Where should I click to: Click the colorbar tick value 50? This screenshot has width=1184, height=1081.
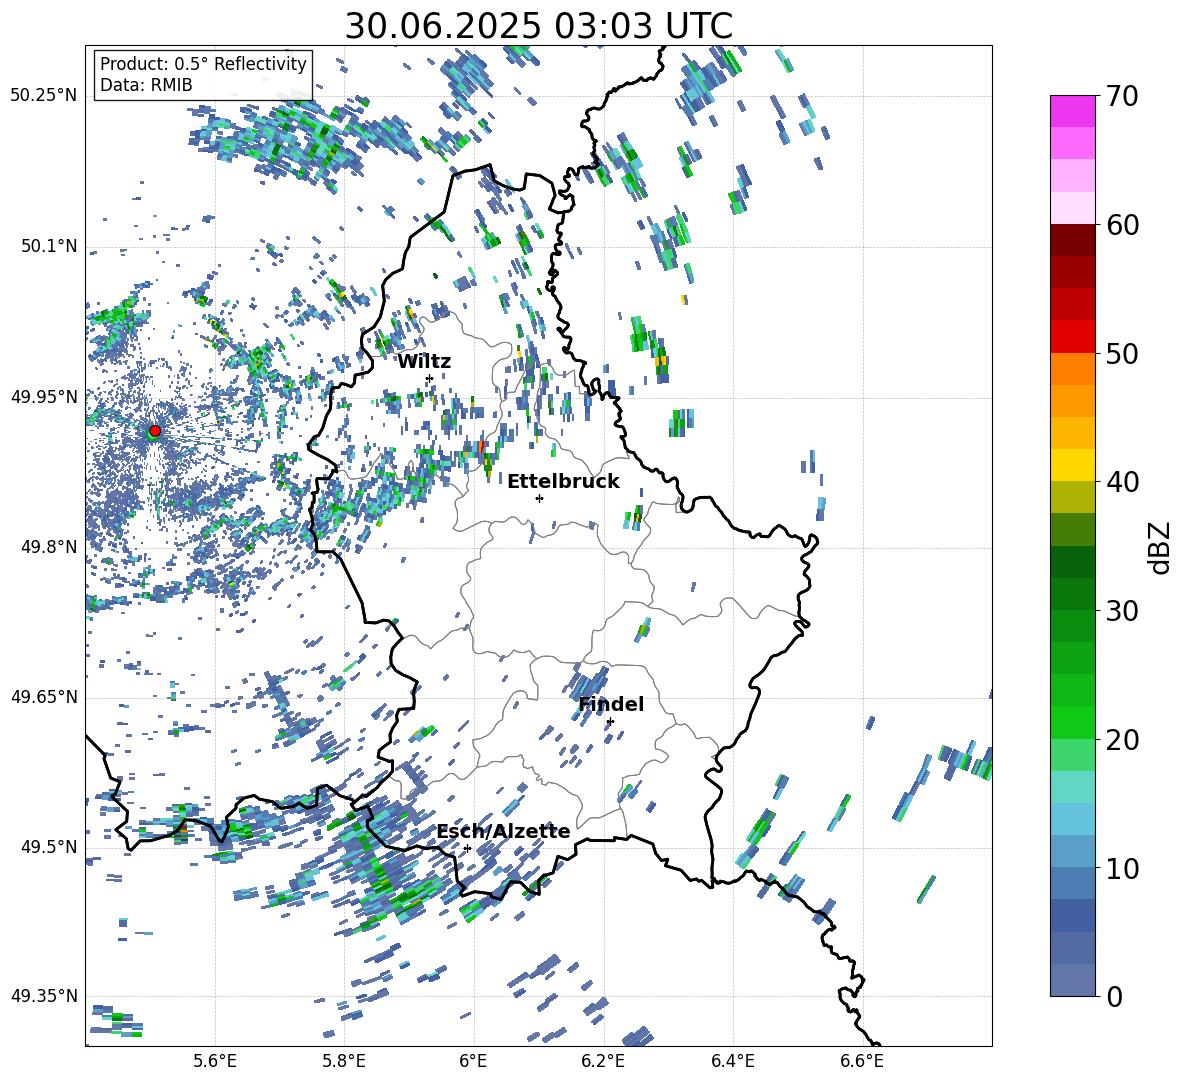(x=1122, y=353)
